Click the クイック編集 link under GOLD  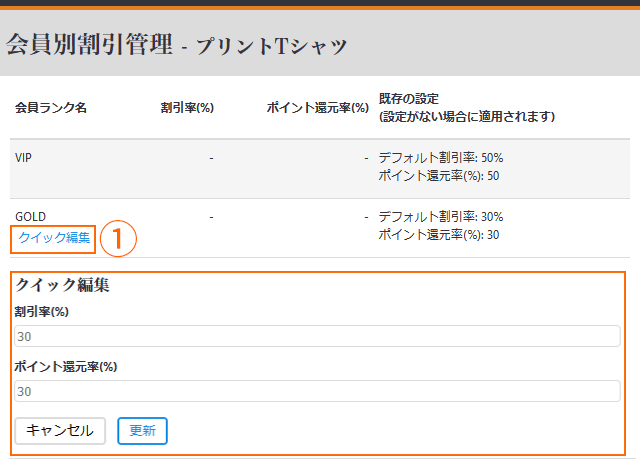tap(54, 238)
